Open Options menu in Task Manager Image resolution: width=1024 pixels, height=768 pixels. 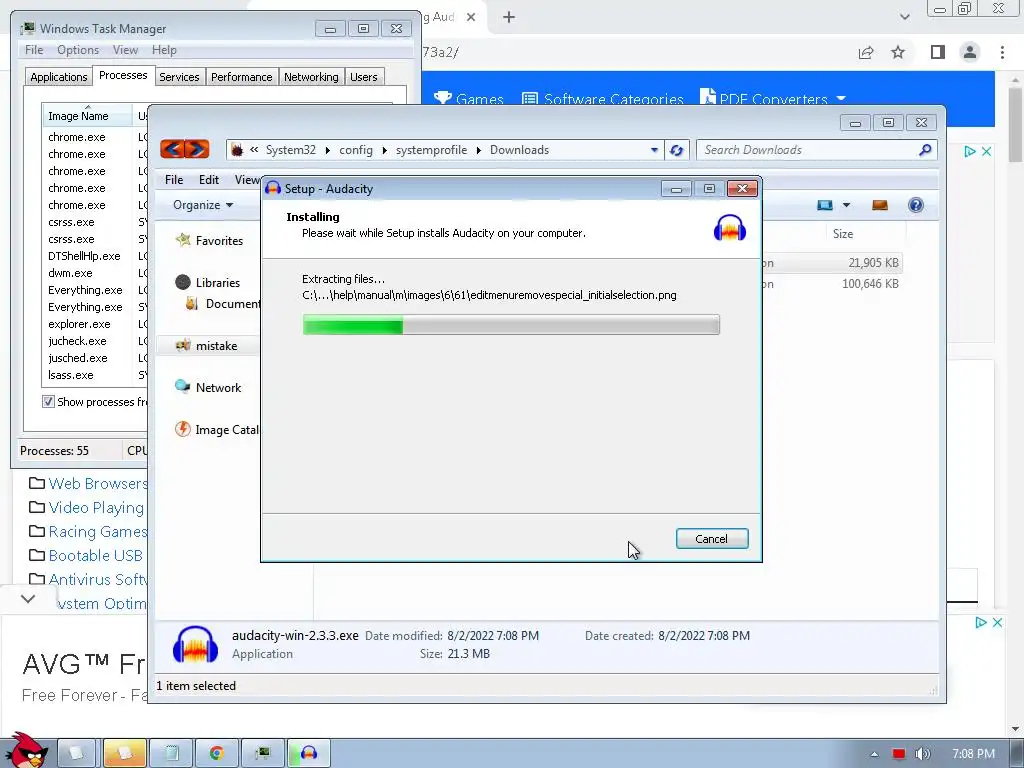(x=78, y=50)
